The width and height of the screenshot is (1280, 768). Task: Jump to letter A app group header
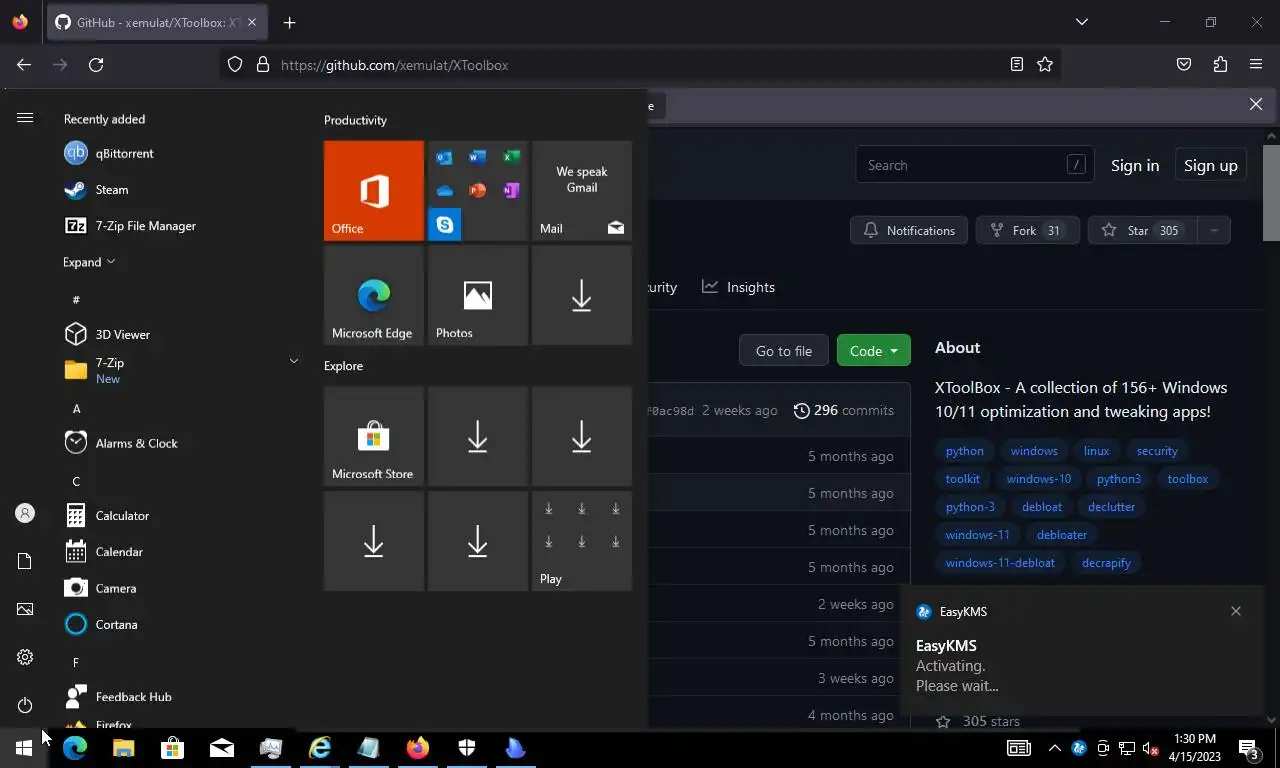point(76,408)
